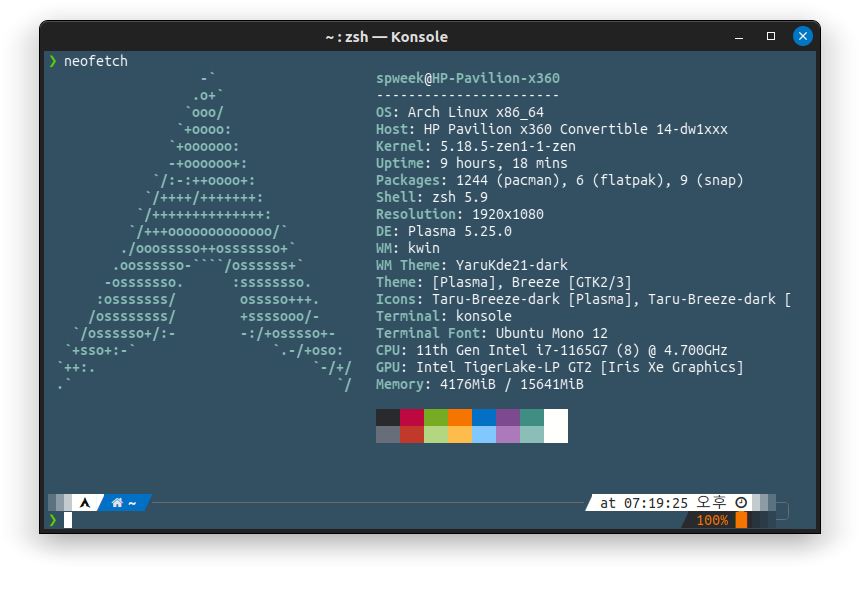This screenshot has width=860, height=589.
Task: Click the gray swatch in bottom row
Action: pyautogui.click(x=388, y=434)
